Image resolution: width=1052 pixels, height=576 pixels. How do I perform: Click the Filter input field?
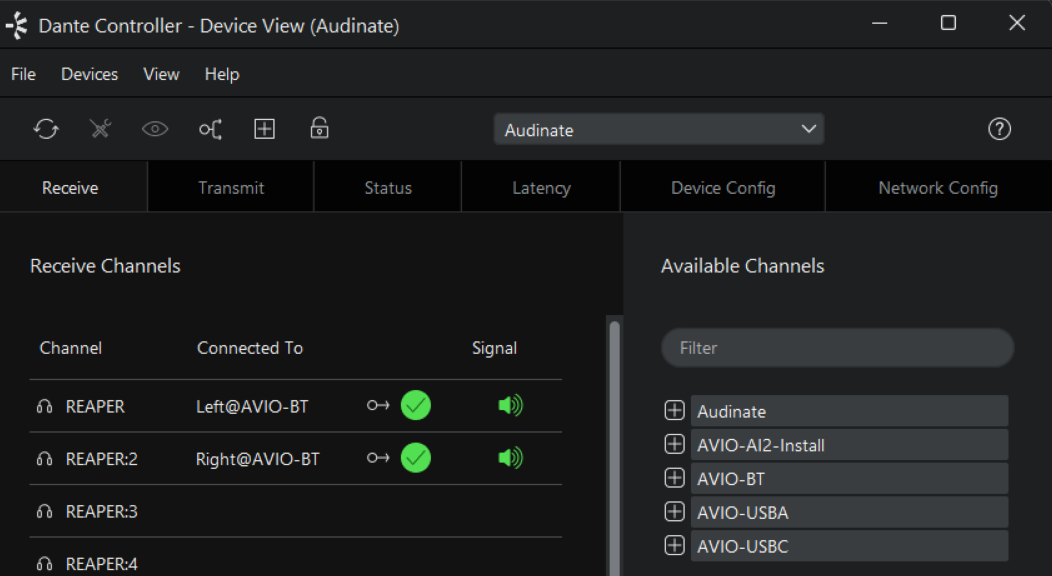[837, 347]
